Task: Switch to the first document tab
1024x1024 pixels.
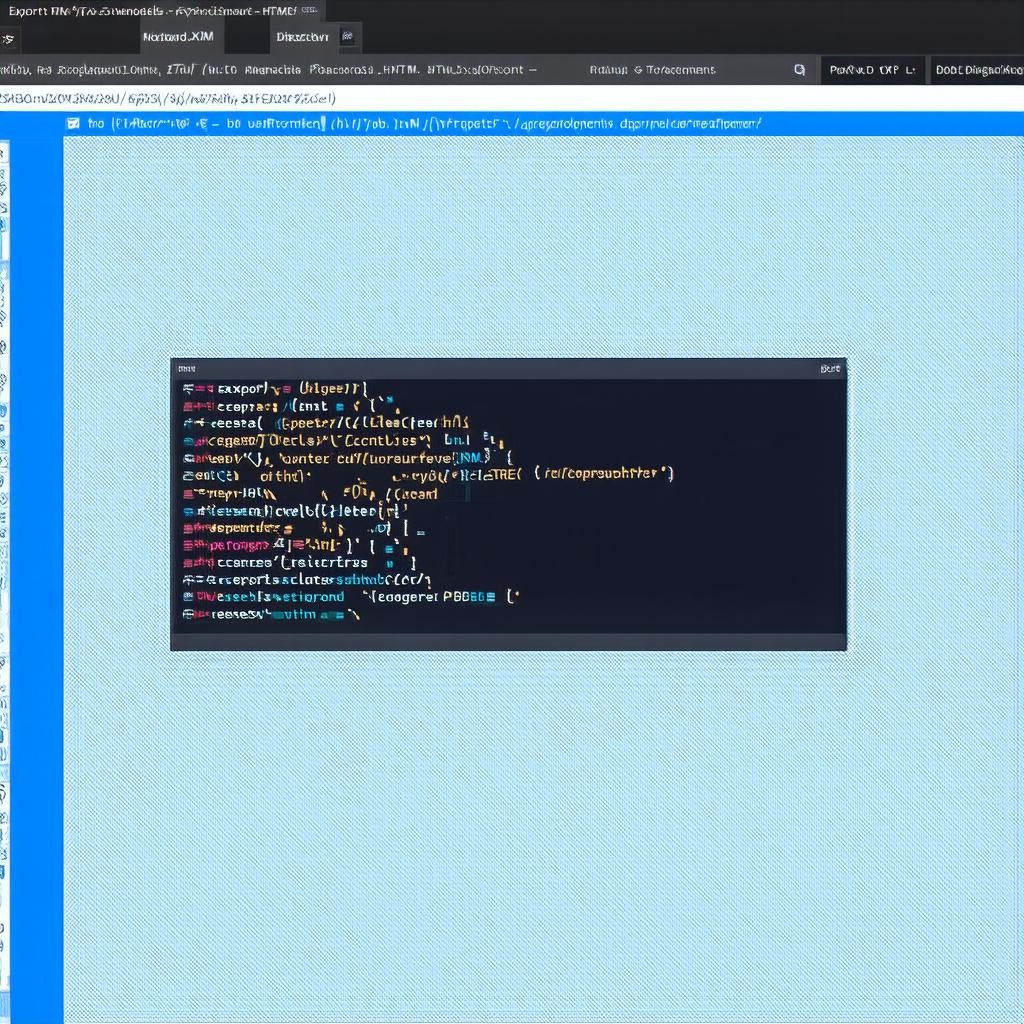Action: (x=178, y=37)
